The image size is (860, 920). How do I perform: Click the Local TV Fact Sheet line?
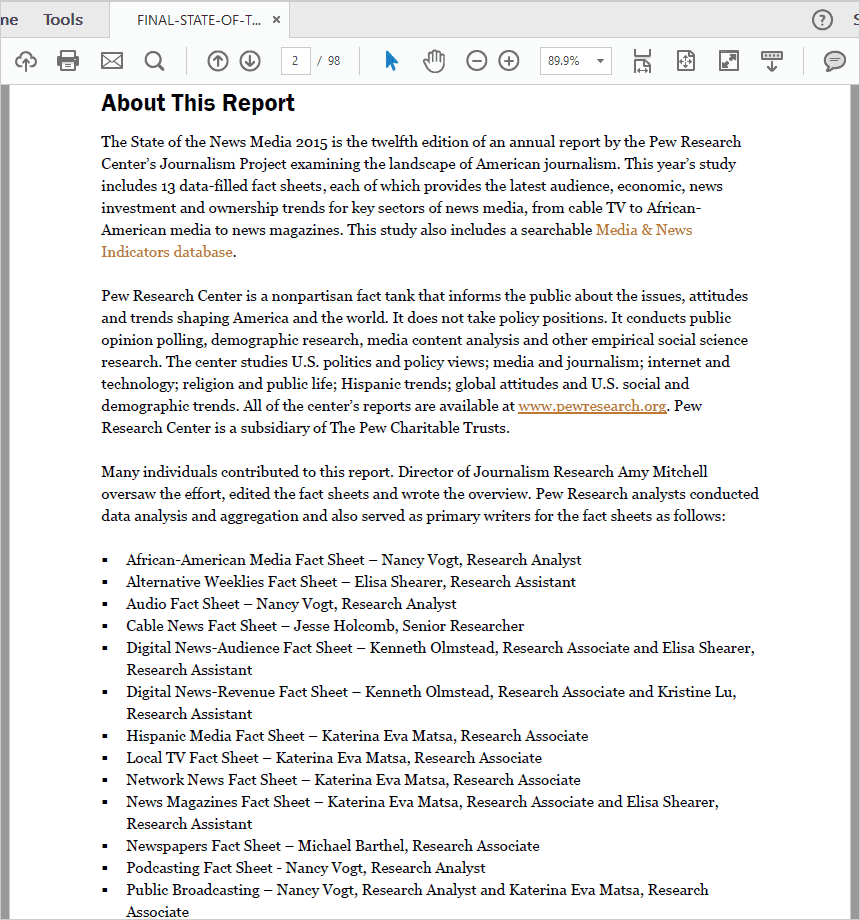[x=334, y=758]
